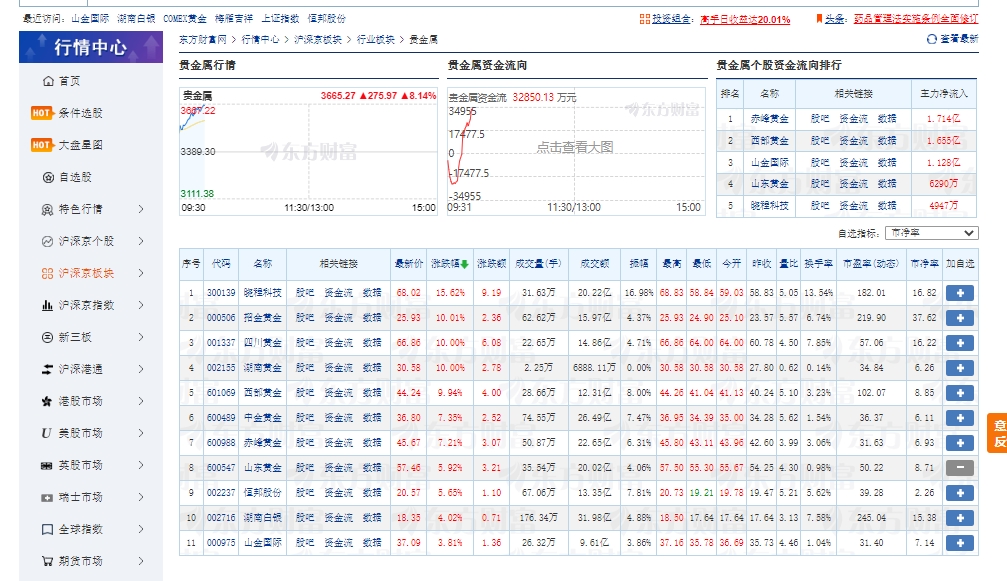Screen dimensions: 1007x581
Task: Click 行情中心 breadcrumb link
Action: click(x=260, y=40)
